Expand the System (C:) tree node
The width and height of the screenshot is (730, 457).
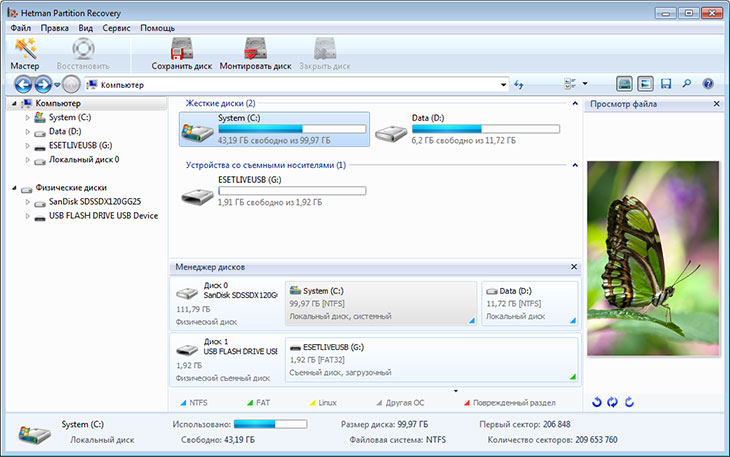(27, 117)
